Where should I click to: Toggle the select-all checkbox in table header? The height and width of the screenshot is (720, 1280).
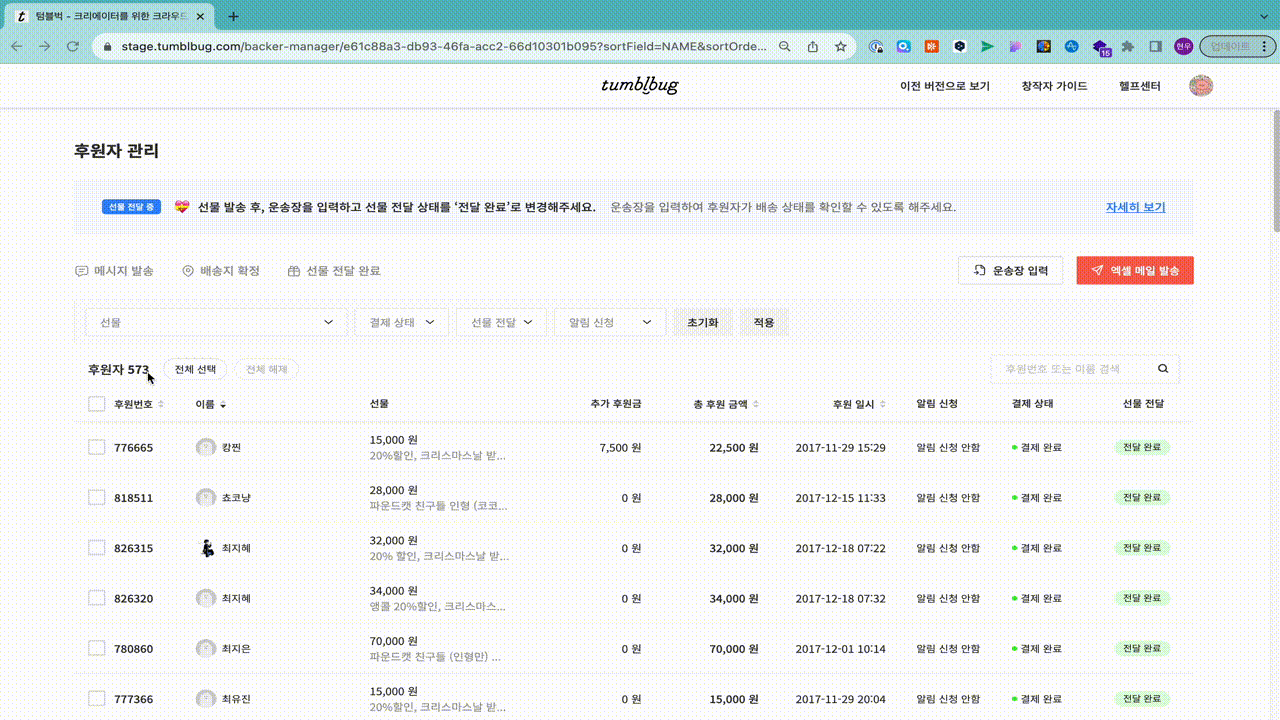click(x=96, y=404)
